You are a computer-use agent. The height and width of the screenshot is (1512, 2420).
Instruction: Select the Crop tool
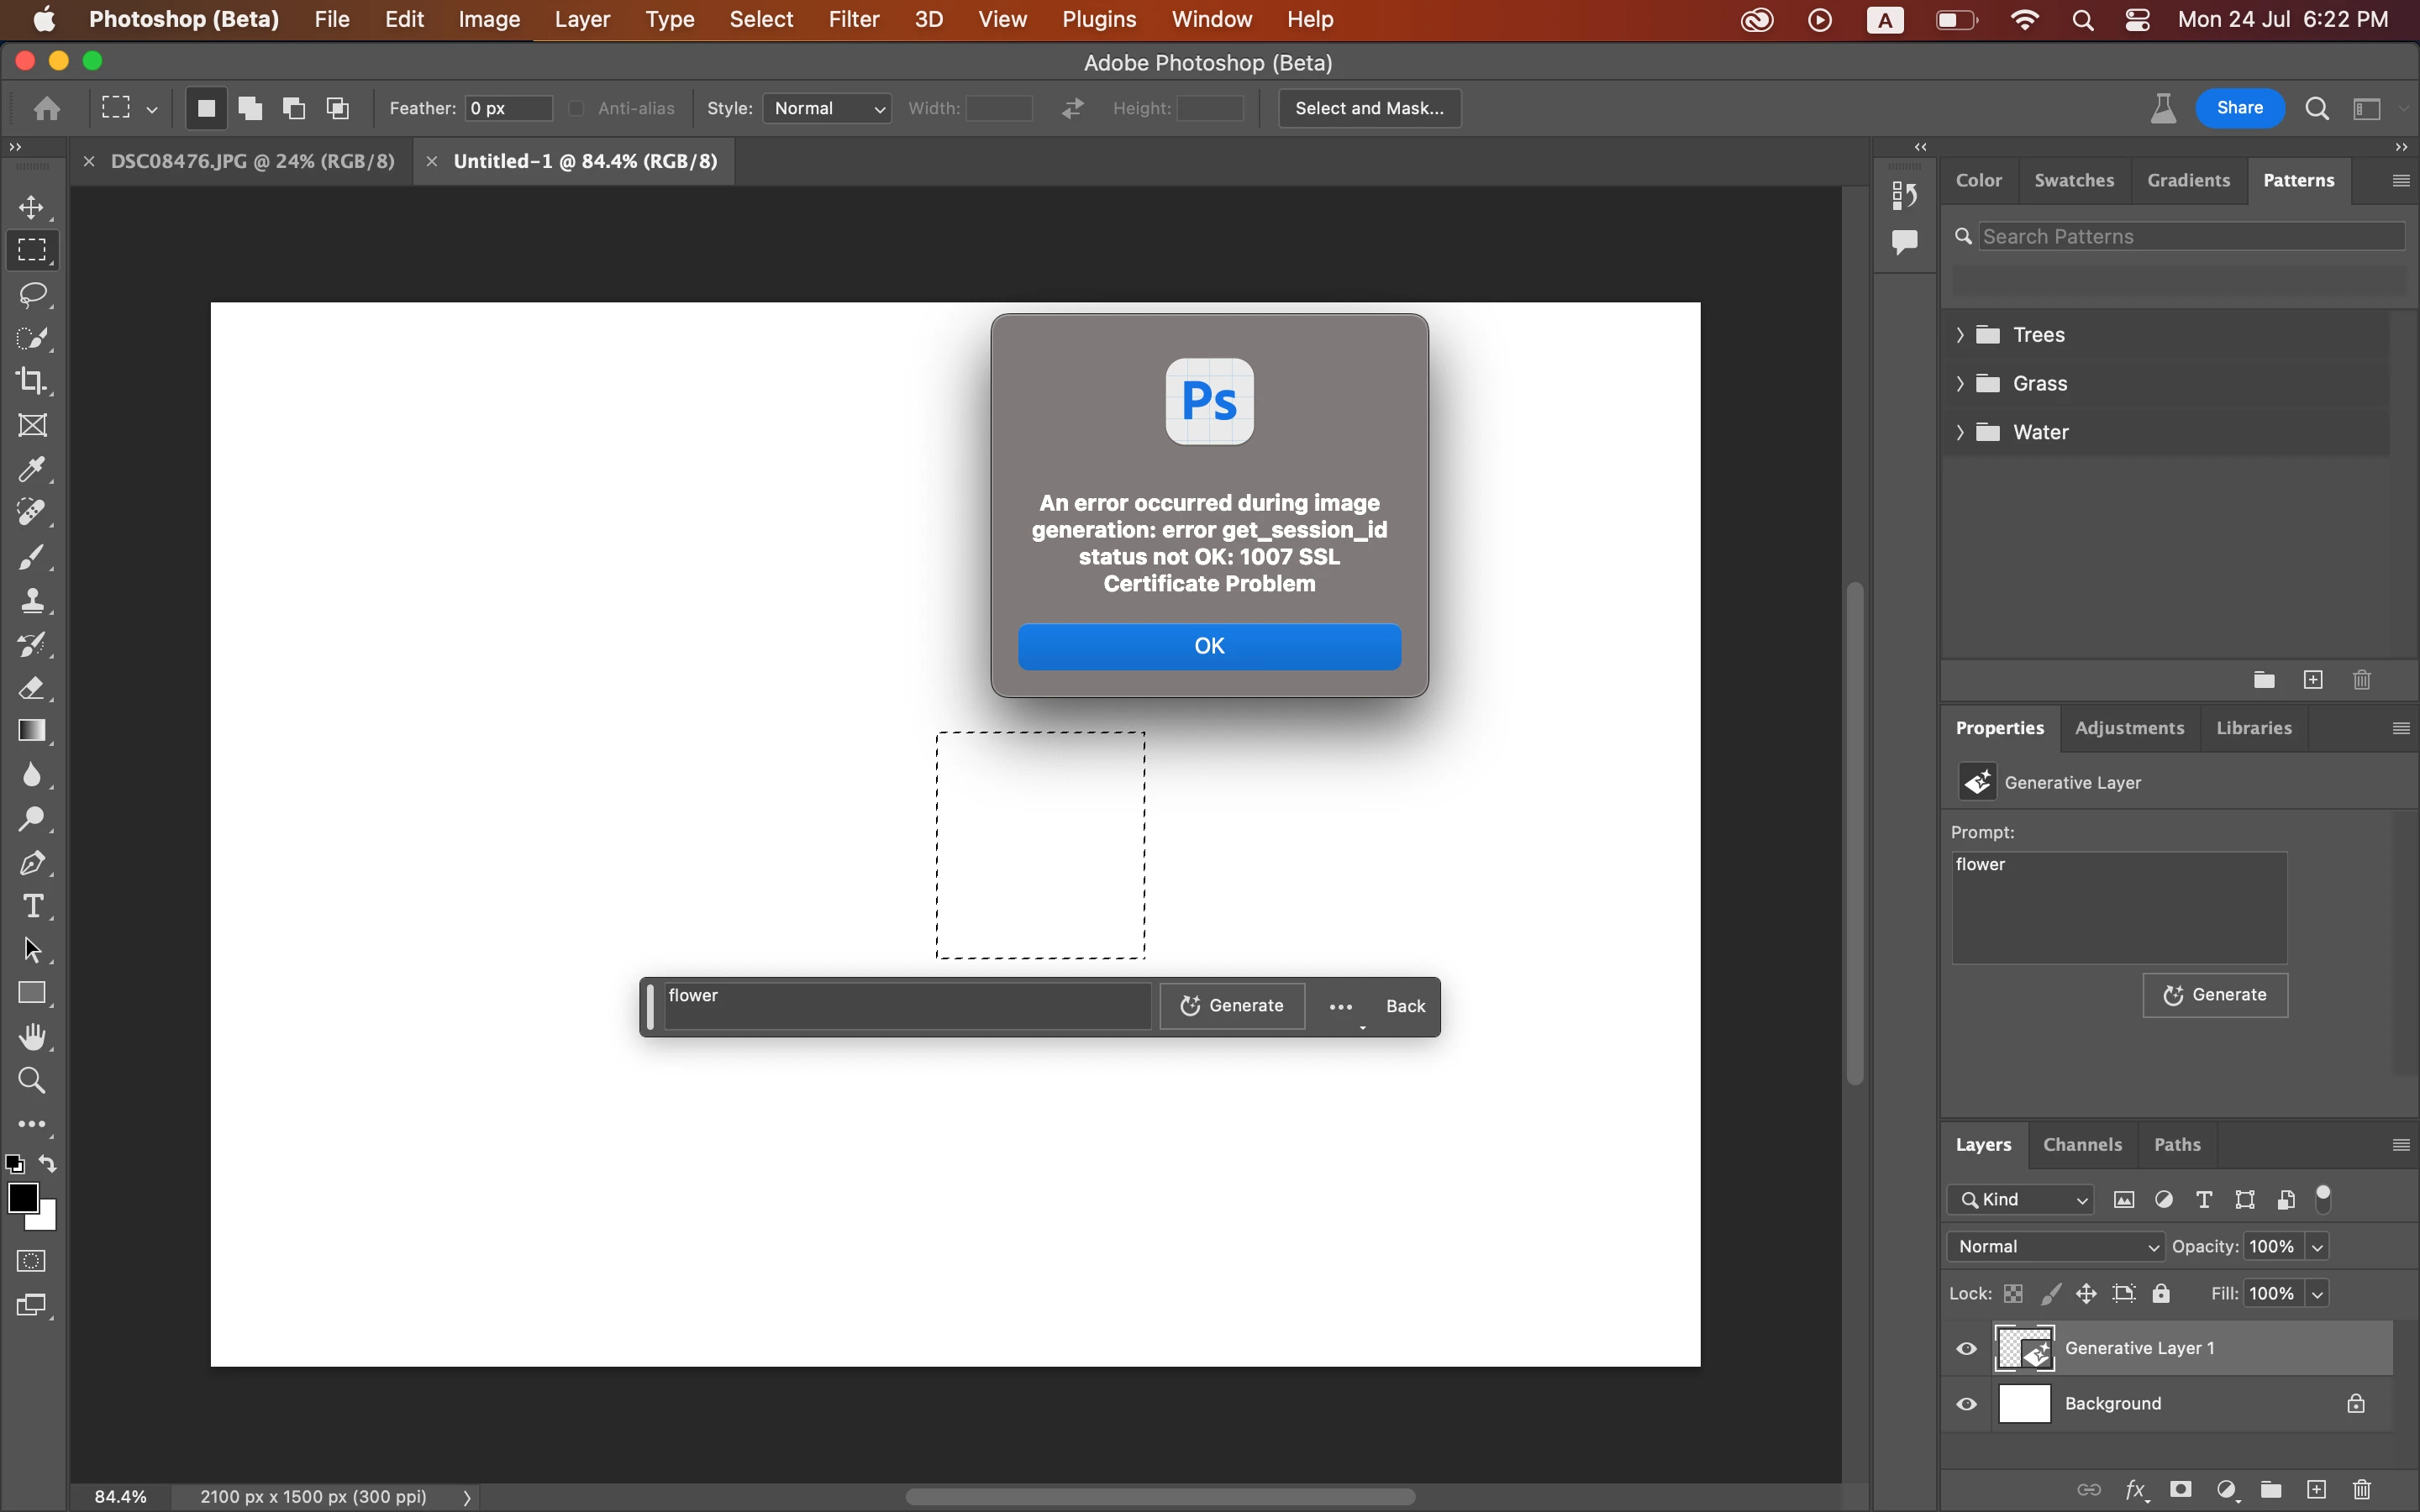[x=33, y=381]
